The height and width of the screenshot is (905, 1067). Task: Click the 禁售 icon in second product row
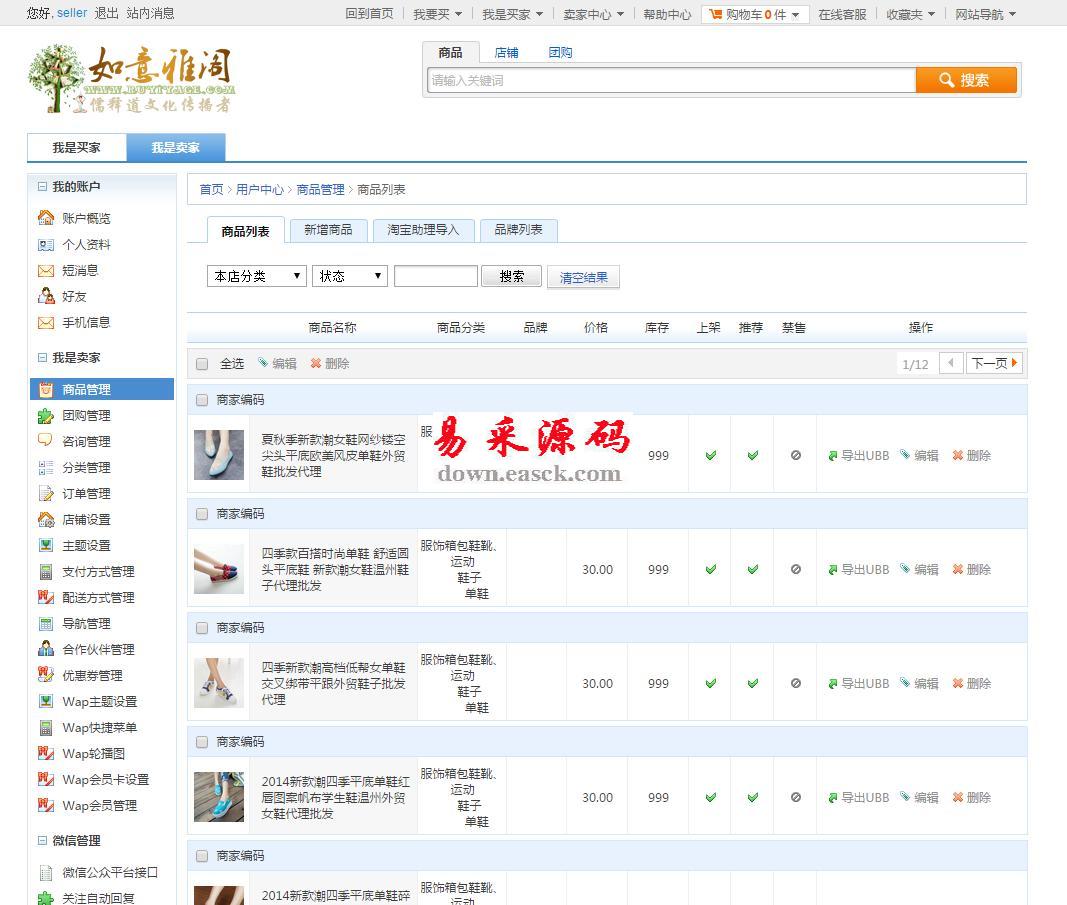click(795, 570)
